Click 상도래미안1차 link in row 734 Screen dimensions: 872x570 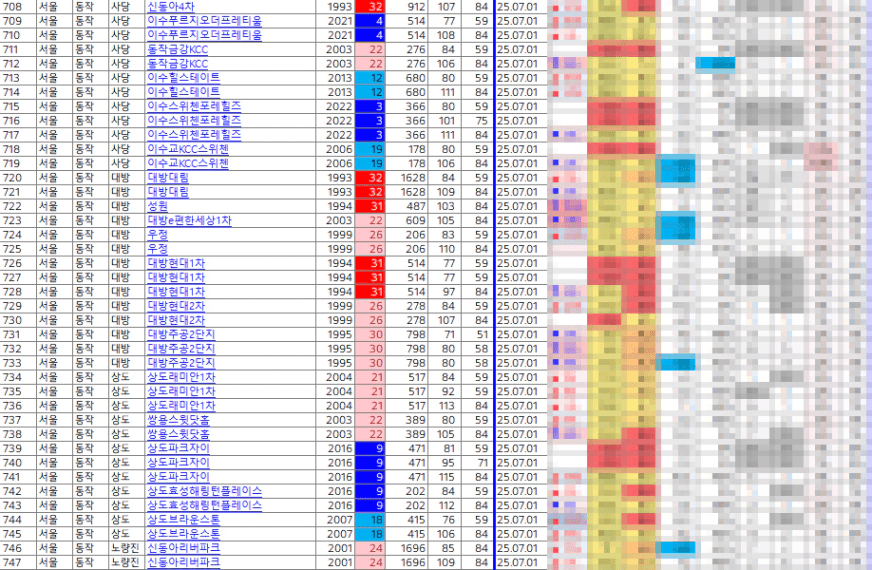point(181,377)
